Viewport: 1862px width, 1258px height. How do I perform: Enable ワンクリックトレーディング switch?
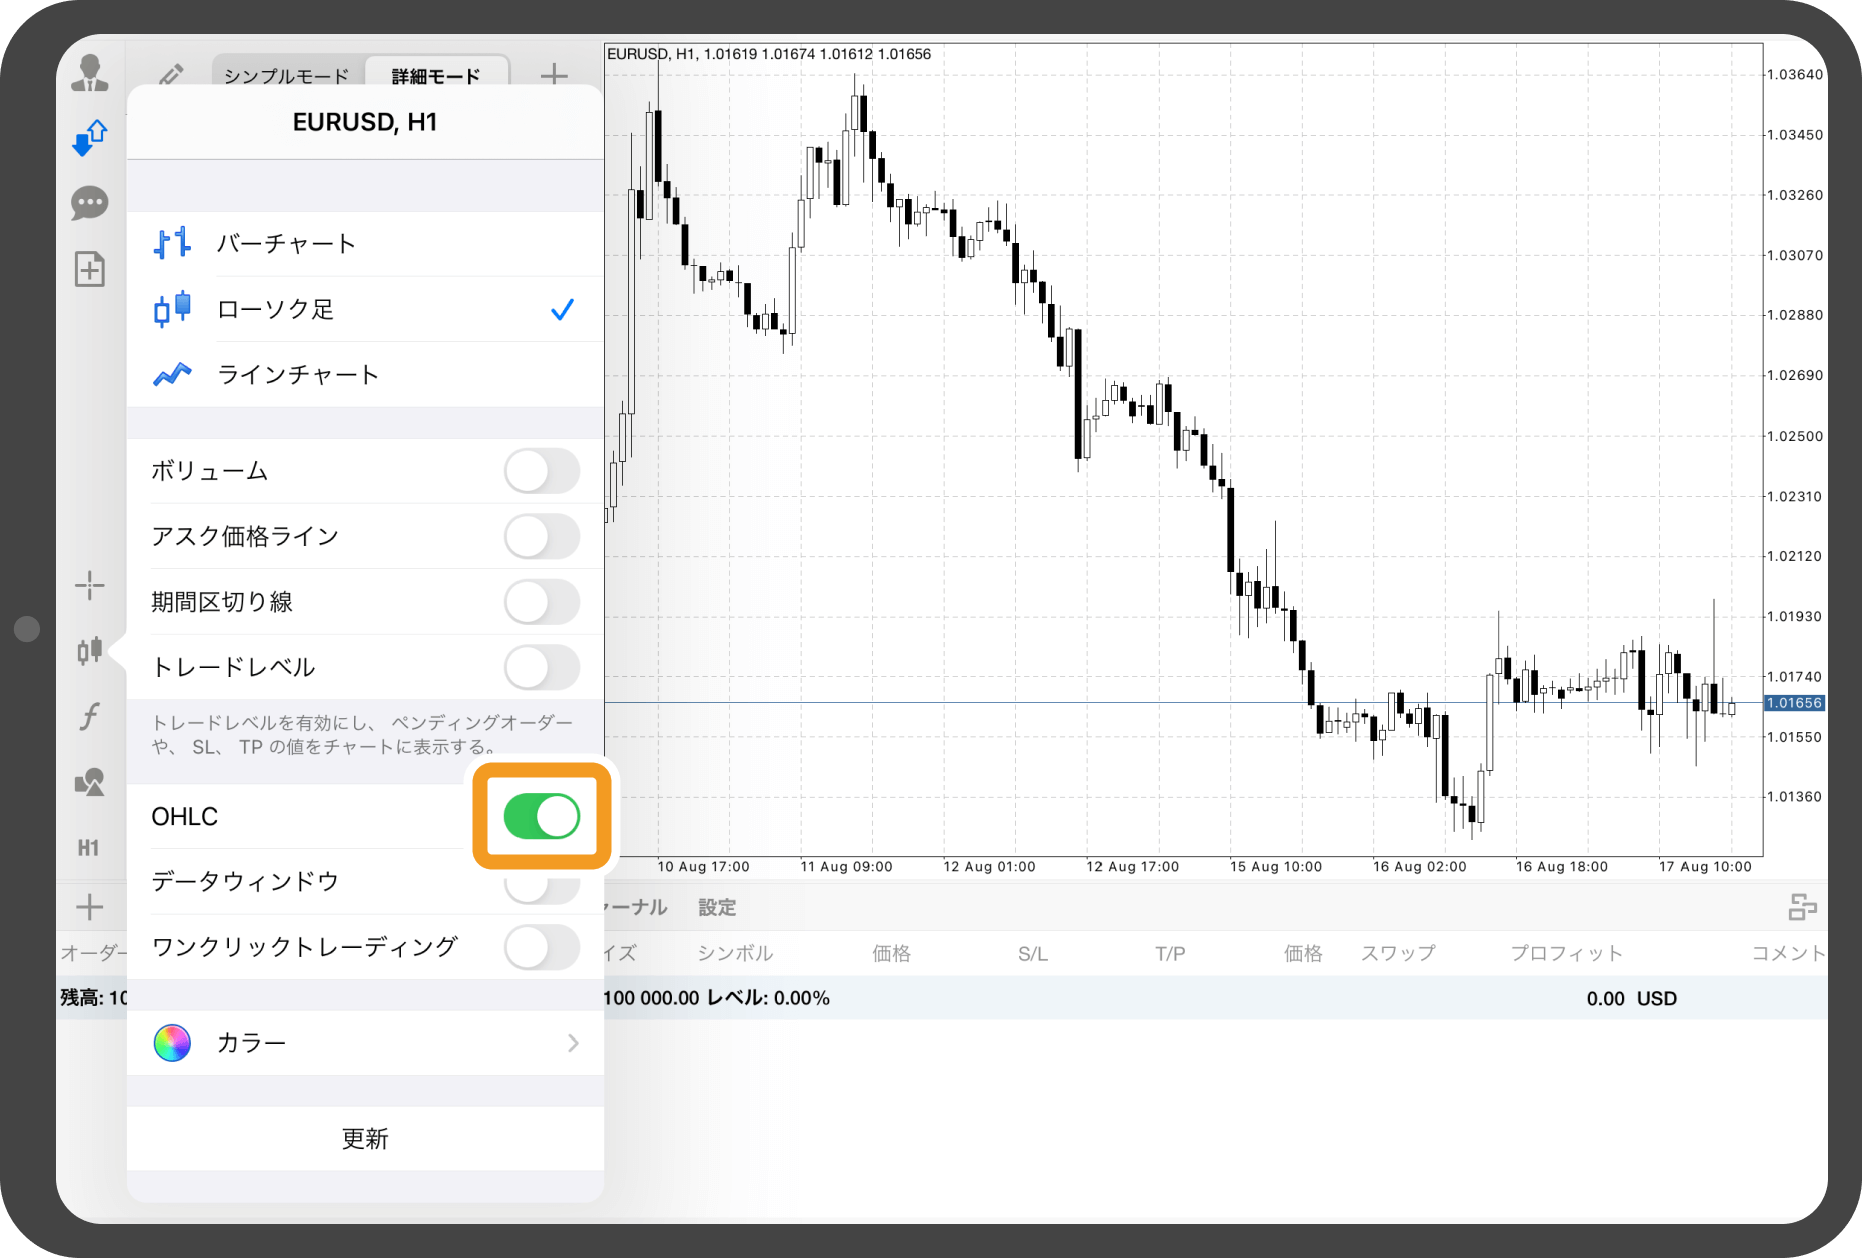542,947
